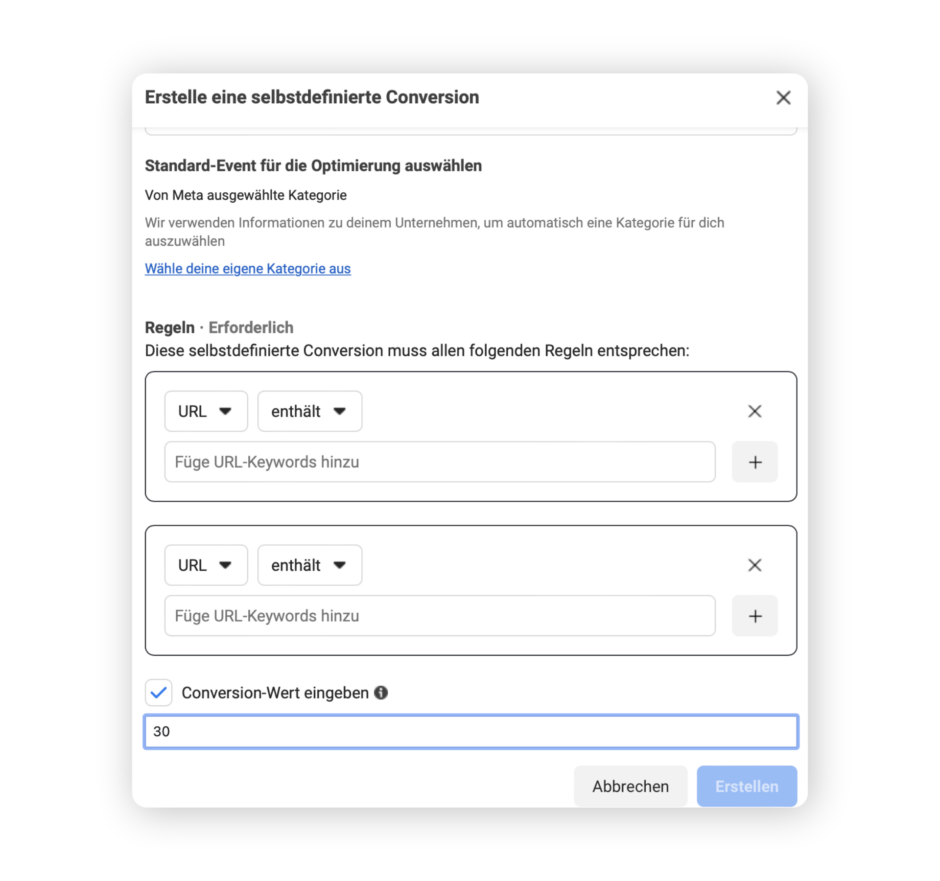Click the first URL dropdown arrow caret
This screenshot has height=881, width=940.
pyautogui.click(x=225, y=411)
